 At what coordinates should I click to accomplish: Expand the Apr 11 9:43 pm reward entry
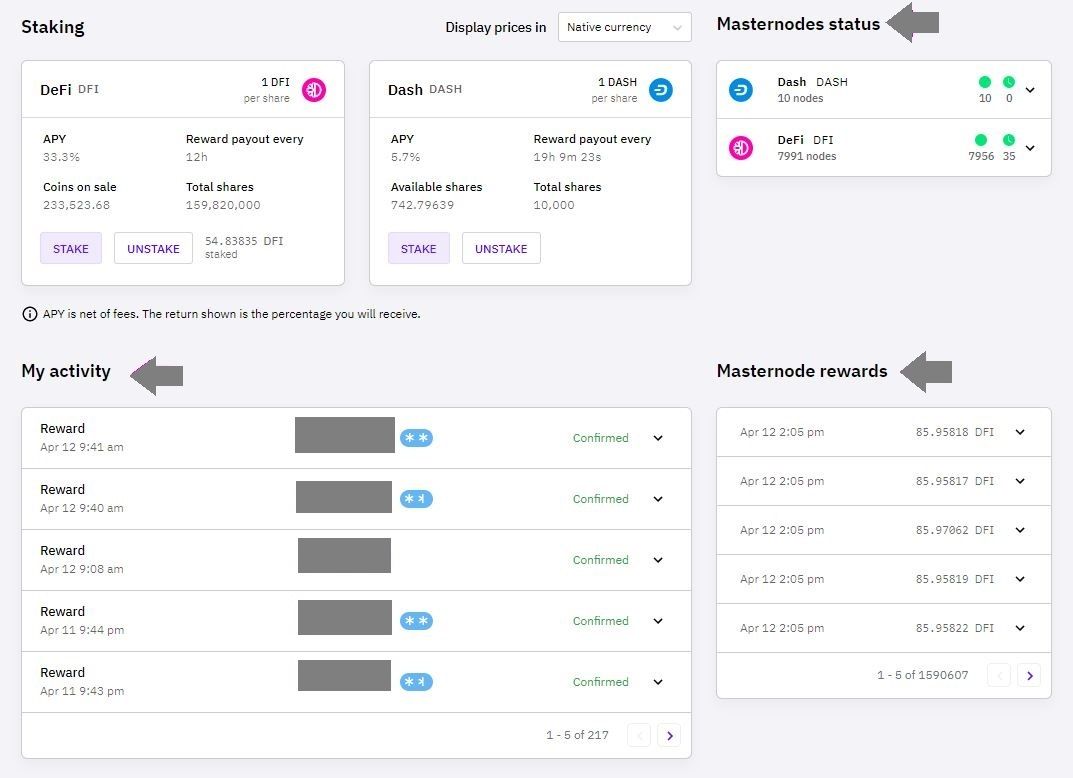(658, 682)
